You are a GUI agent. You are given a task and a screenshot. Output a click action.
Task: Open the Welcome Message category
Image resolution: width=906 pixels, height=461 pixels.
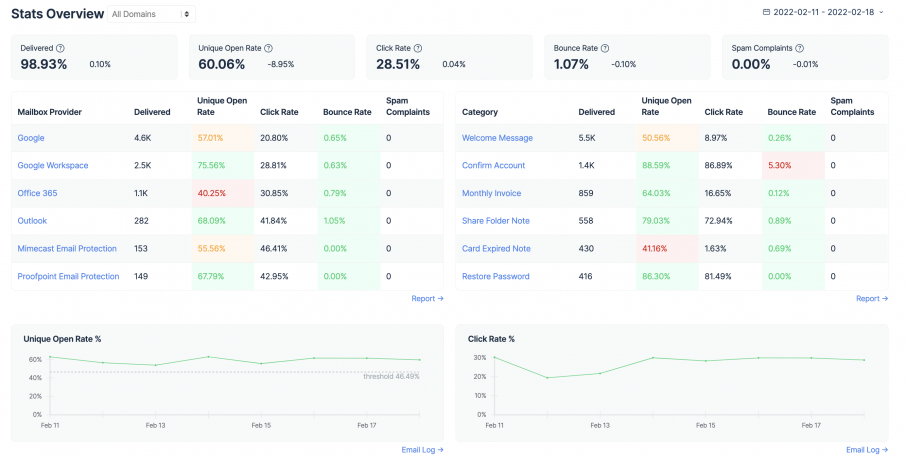pyautogui.click(x=497, y=138)
